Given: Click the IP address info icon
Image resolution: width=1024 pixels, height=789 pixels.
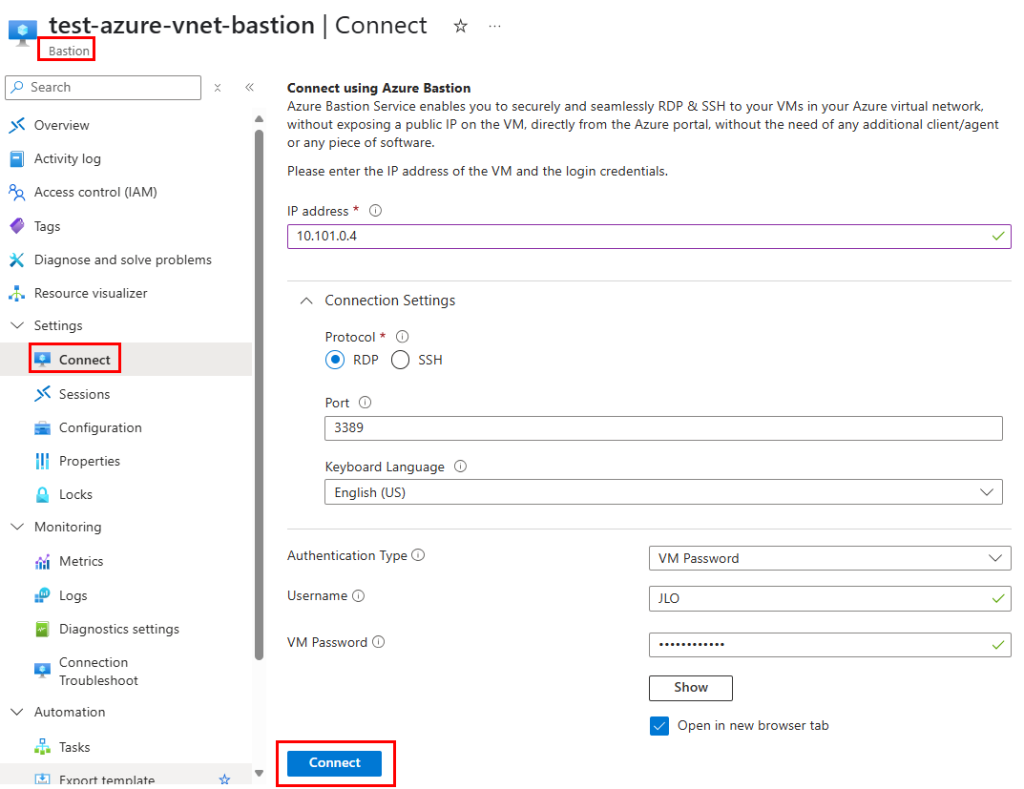Looking at the screenshot, I should [376, 210].
